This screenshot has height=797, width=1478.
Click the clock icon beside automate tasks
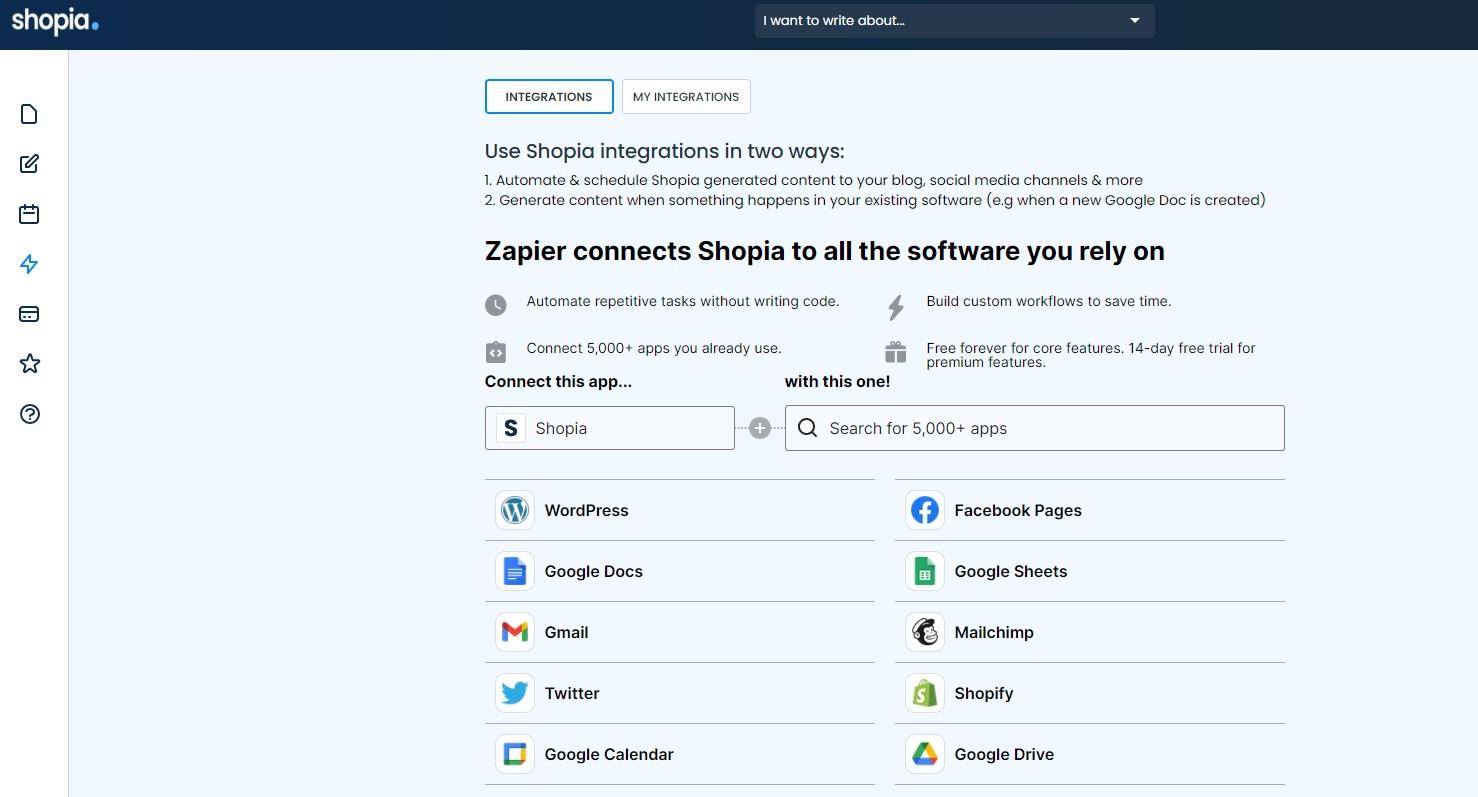coord(496,305)
